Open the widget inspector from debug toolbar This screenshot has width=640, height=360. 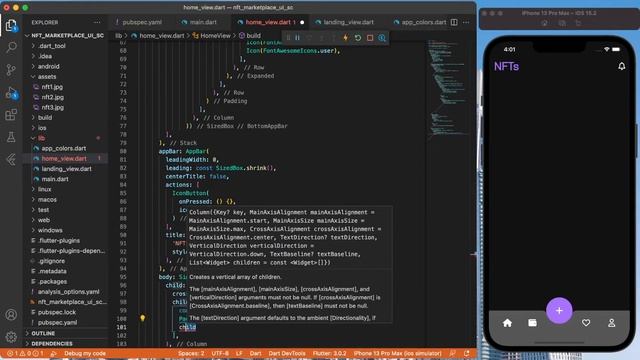382,38
